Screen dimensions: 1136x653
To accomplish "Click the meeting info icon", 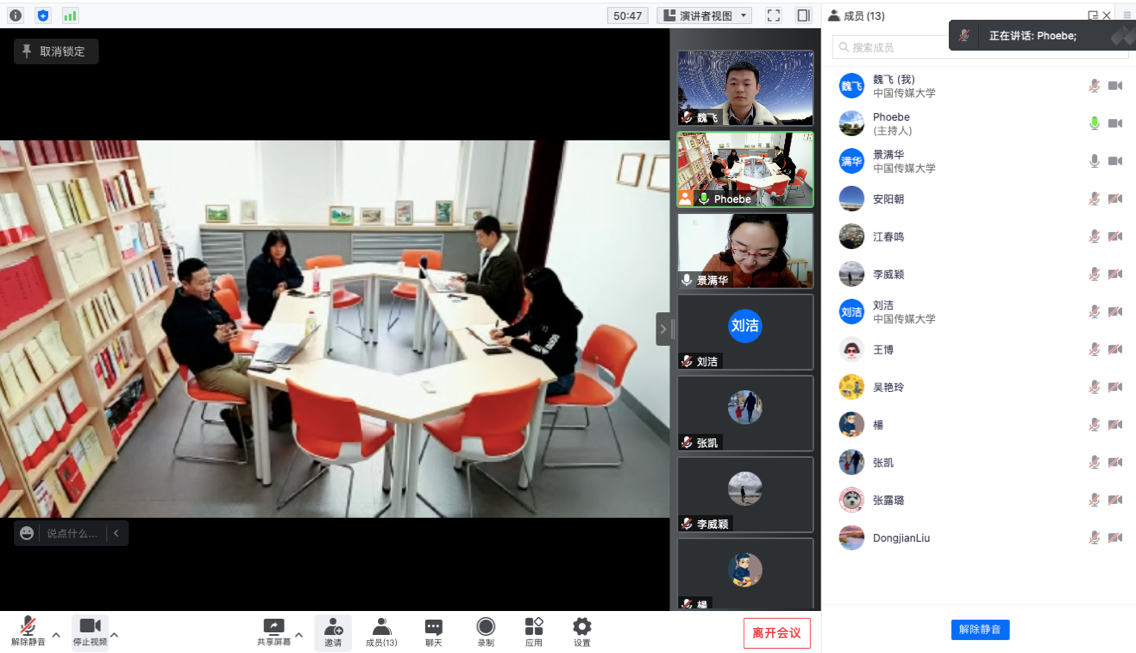I will [x=15, y=16].
